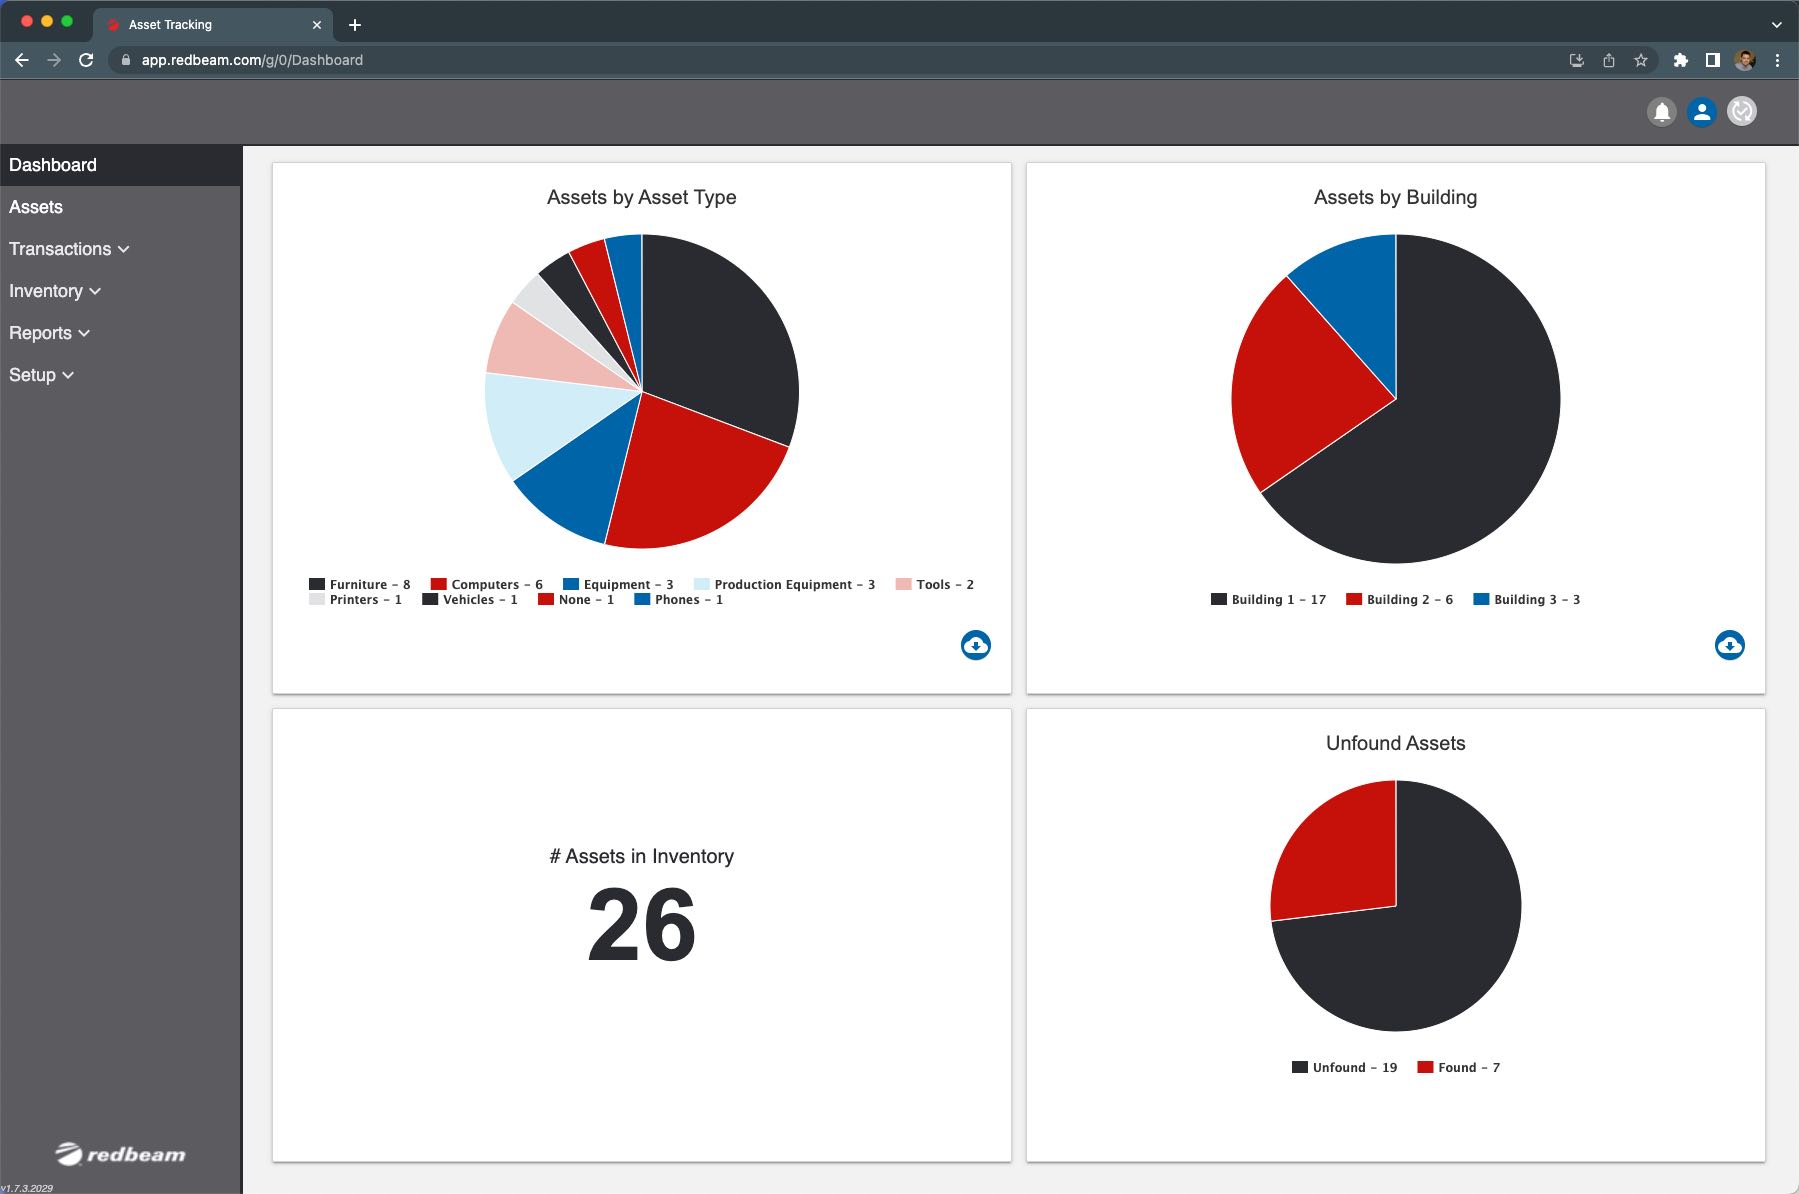
Task: Toggle Phones legend swatch
Action: pyautogui.click(x=642, y=599)
